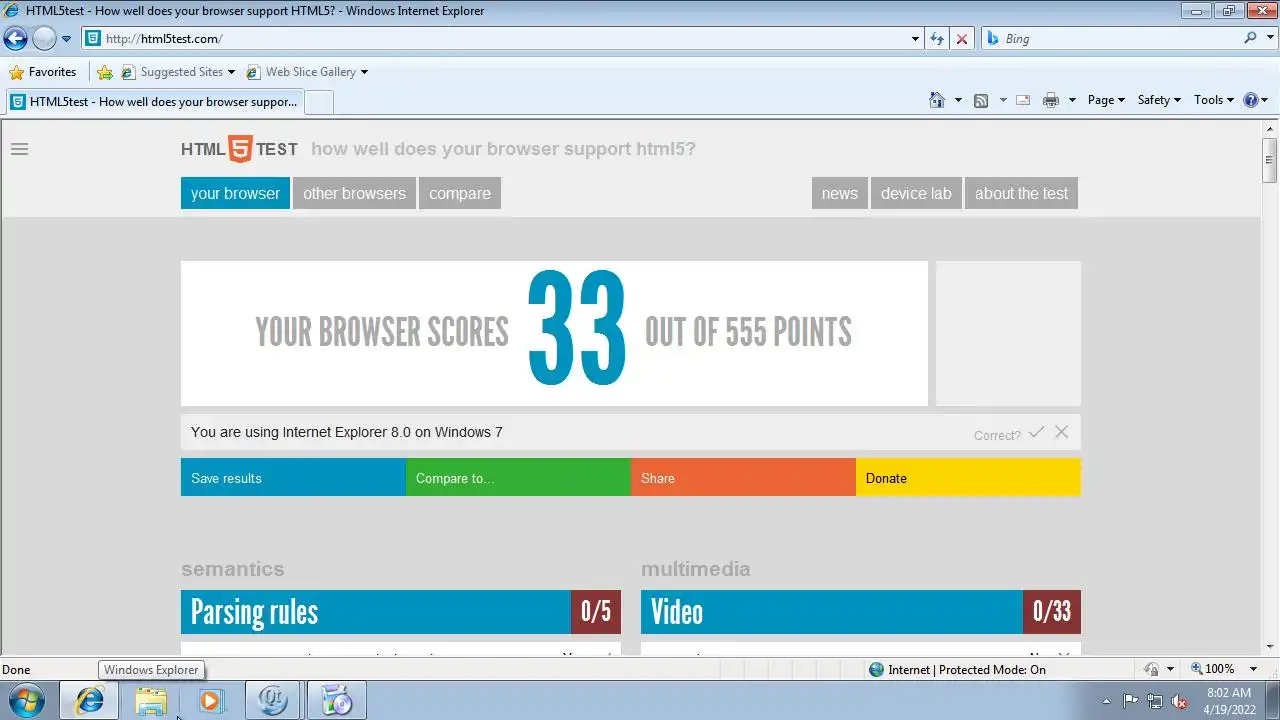Click the 'multimedia' heading text
Viewport: 1280px width, 720px height.
pyautogui.click(x=696, y=569)
